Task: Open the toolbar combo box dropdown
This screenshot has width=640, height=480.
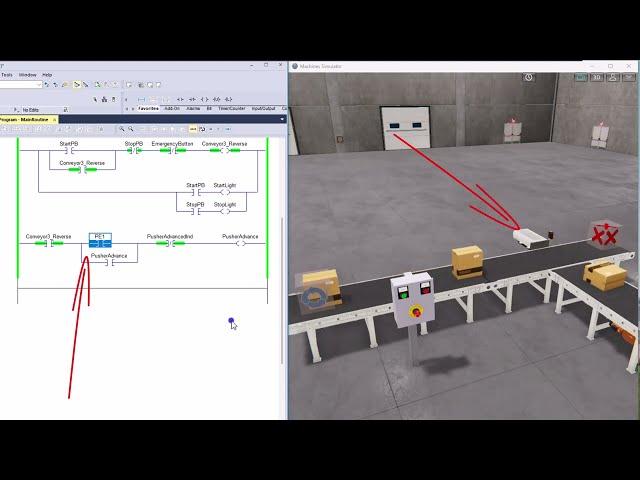Action: (39, 85)
